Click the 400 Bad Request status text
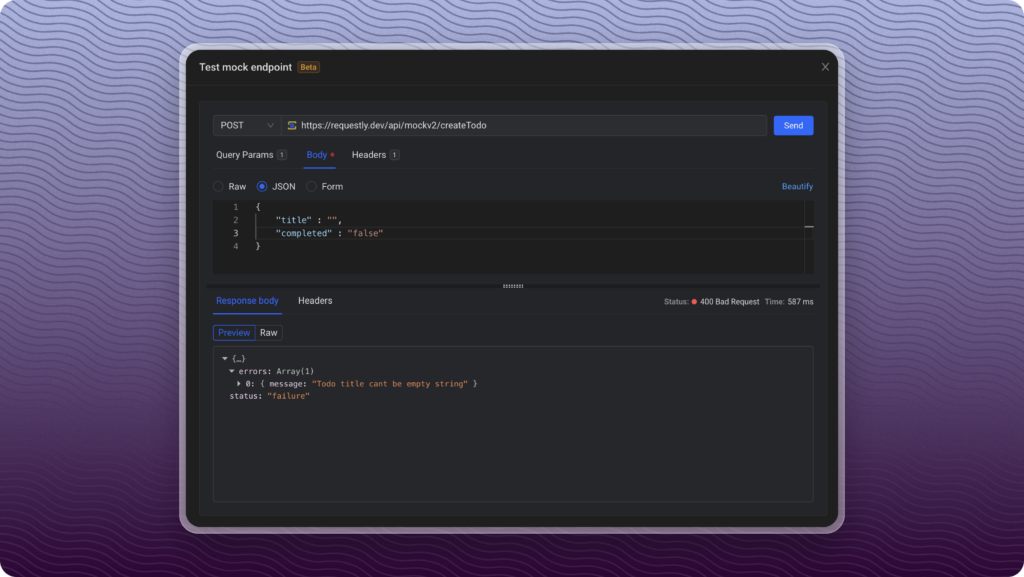This screenshot has height=577, width=1024. 729,302
